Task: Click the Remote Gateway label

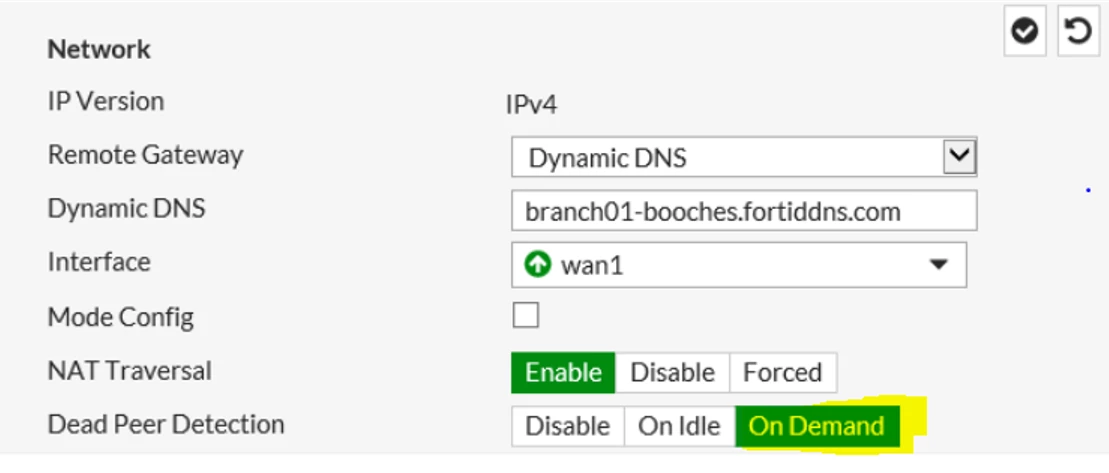Action: coord(146,154)
